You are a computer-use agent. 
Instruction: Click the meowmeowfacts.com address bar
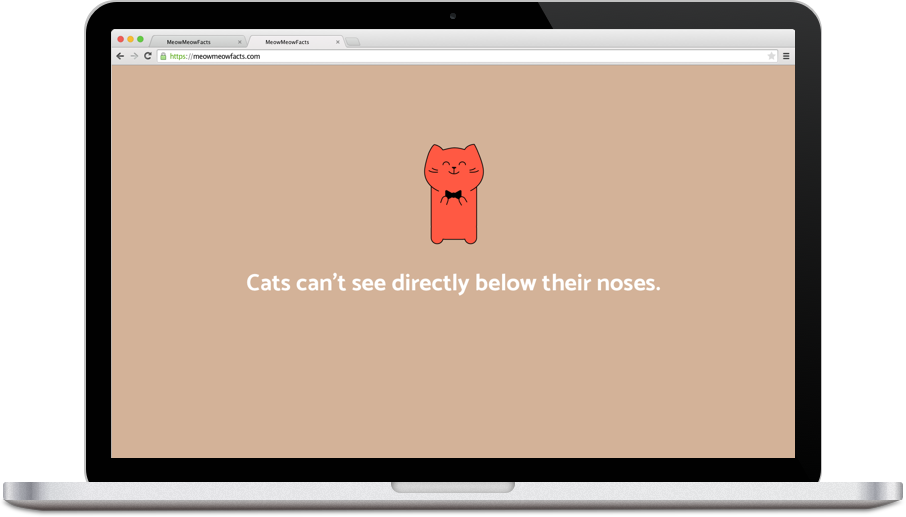coord(468,56)
